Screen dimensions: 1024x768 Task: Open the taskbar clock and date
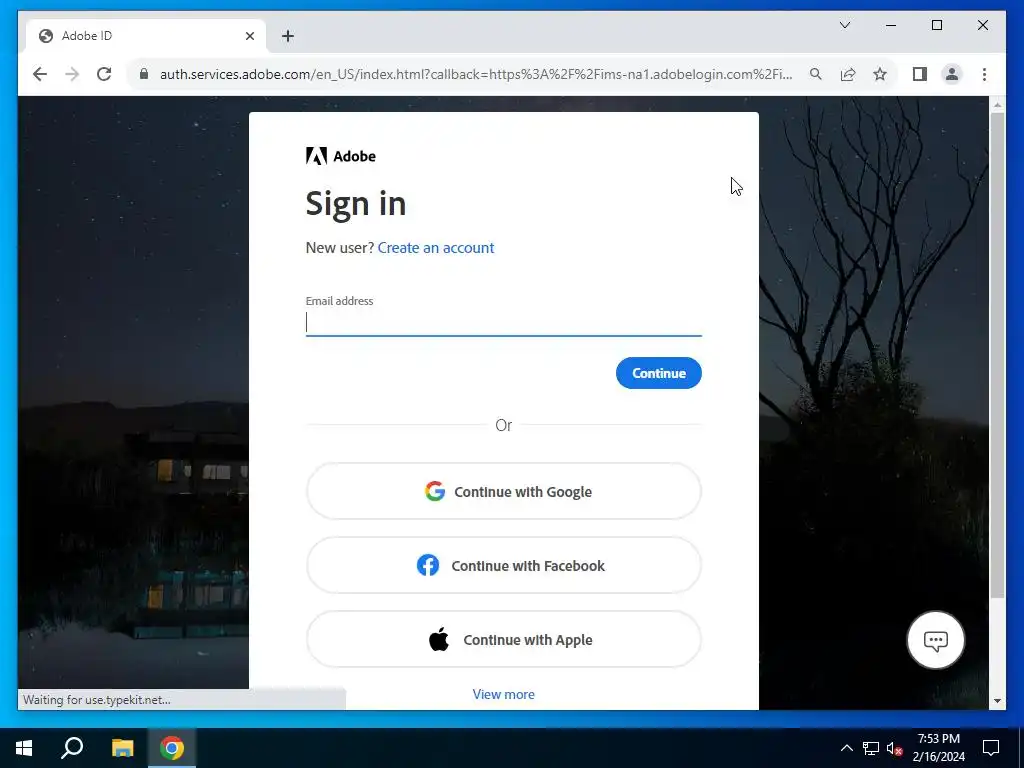(x=938, y=748)
